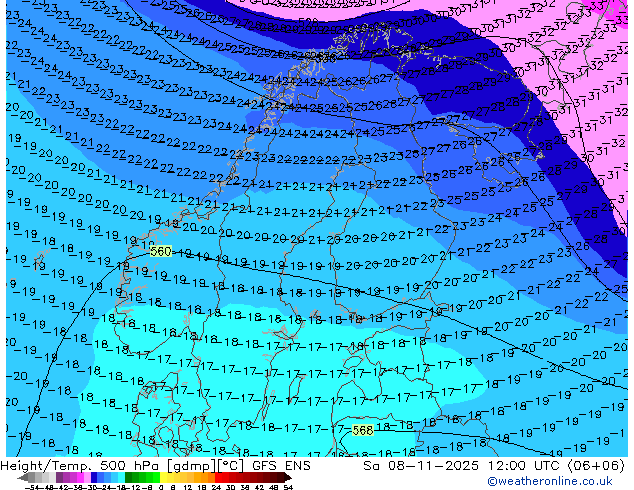The image size is (634, 490).
Task: Click the 528 contour label at top
Action: pyautogui.click(x=308, y=22)
